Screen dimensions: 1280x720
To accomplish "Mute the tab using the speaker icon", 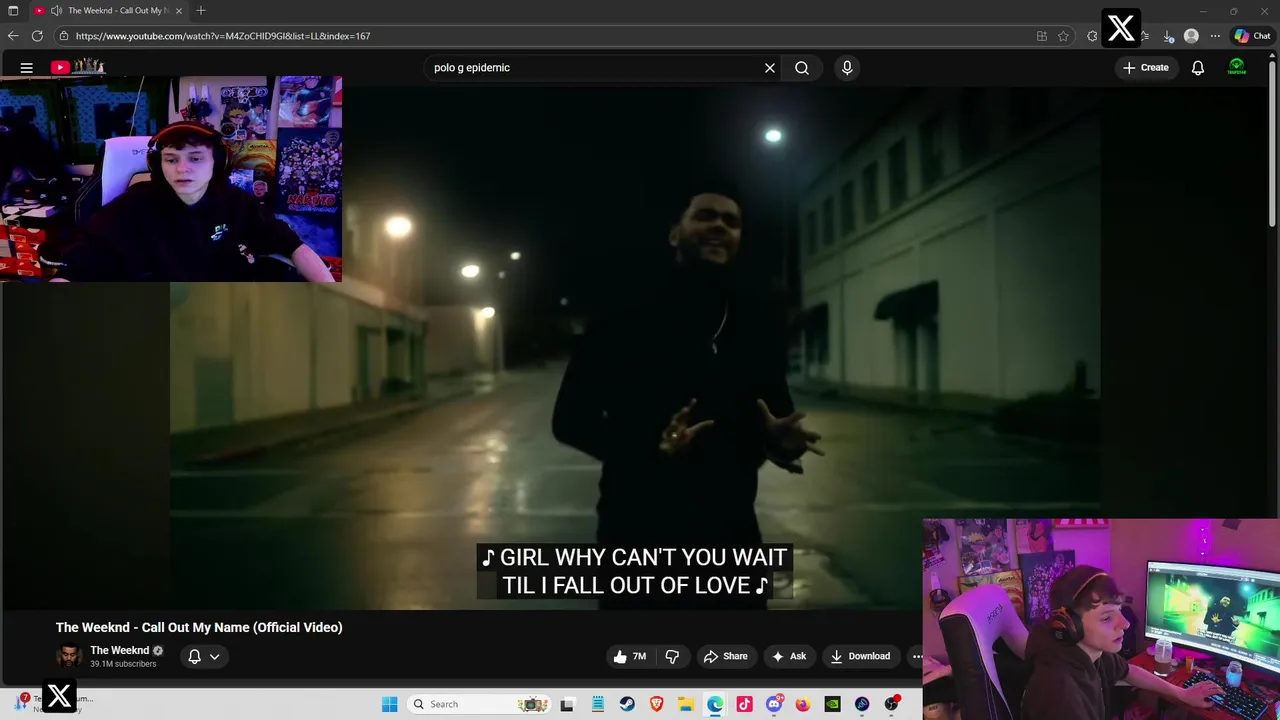I will coord(56,10).
